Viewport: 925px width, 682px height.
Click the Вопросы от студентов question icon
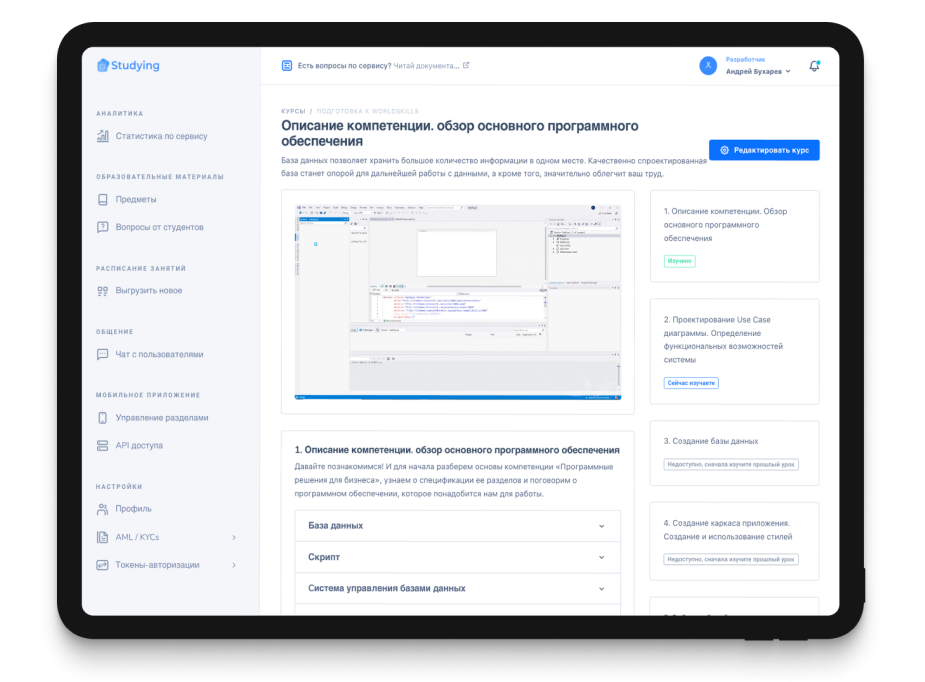(x=103, y=227)
